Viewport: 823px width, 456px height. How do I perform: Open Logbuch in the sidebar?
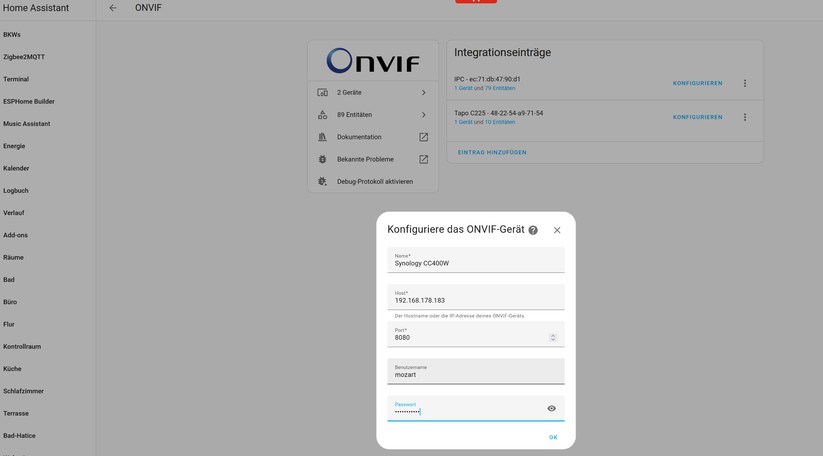[16, 190]
